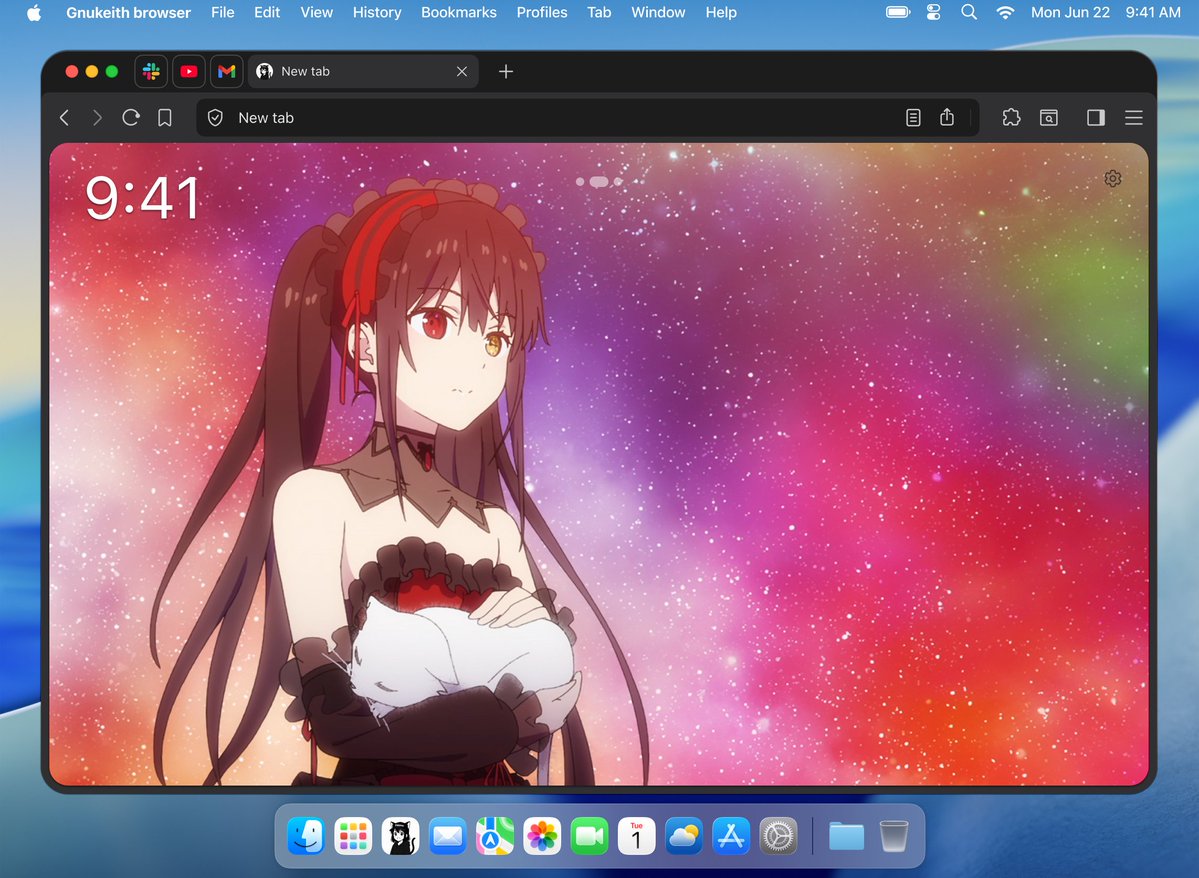Screen dimensions: 1199x878
Task: Open the Downloads folder in the Dock
Action: pos(846,836)
